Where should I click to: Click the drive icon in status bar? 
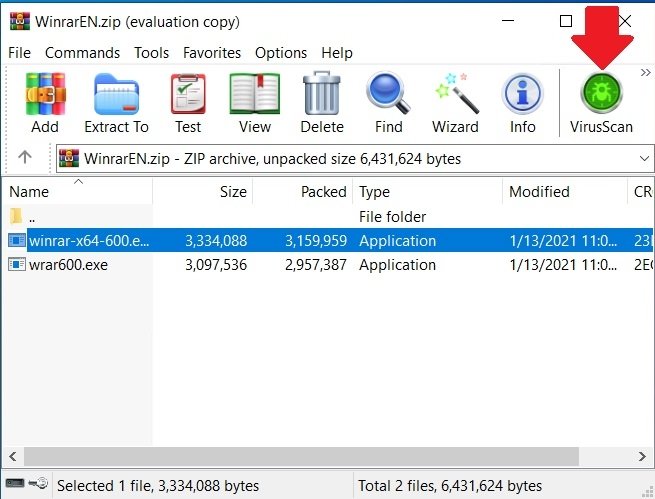pyautogui.click(x=15, y=483)
